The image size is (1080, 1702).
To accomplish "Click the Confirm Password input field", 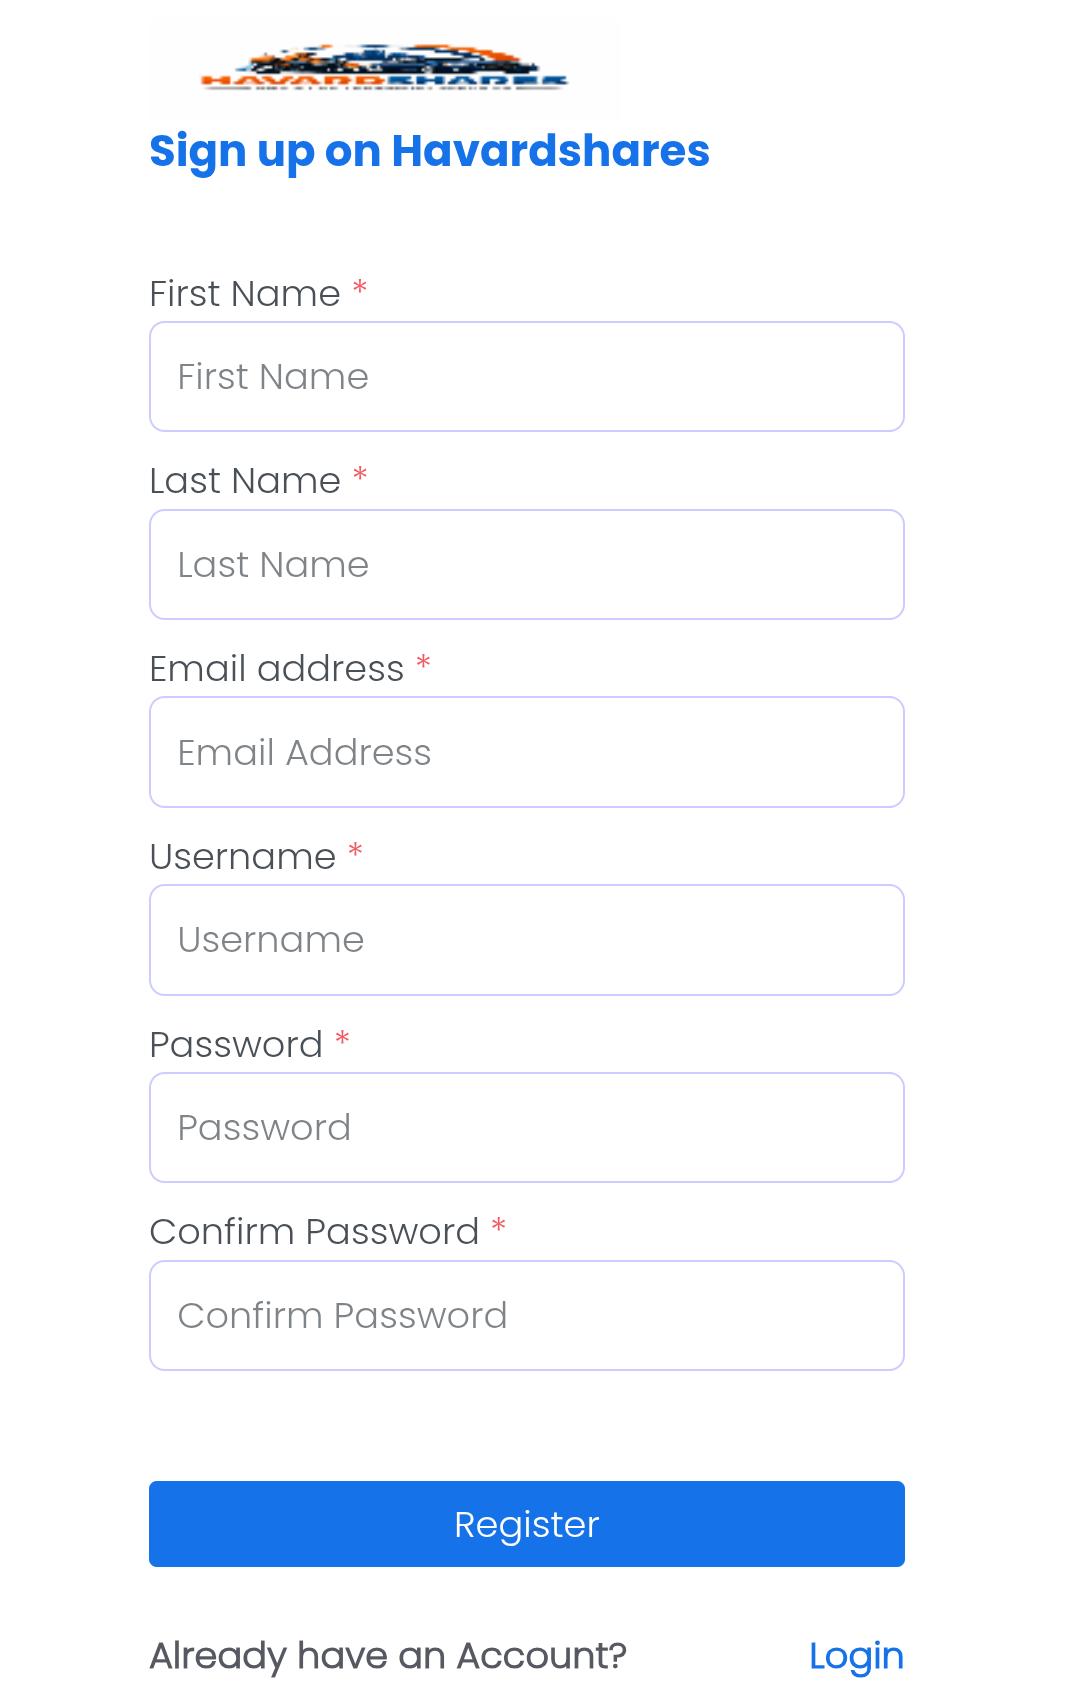I will point(526,1314).
